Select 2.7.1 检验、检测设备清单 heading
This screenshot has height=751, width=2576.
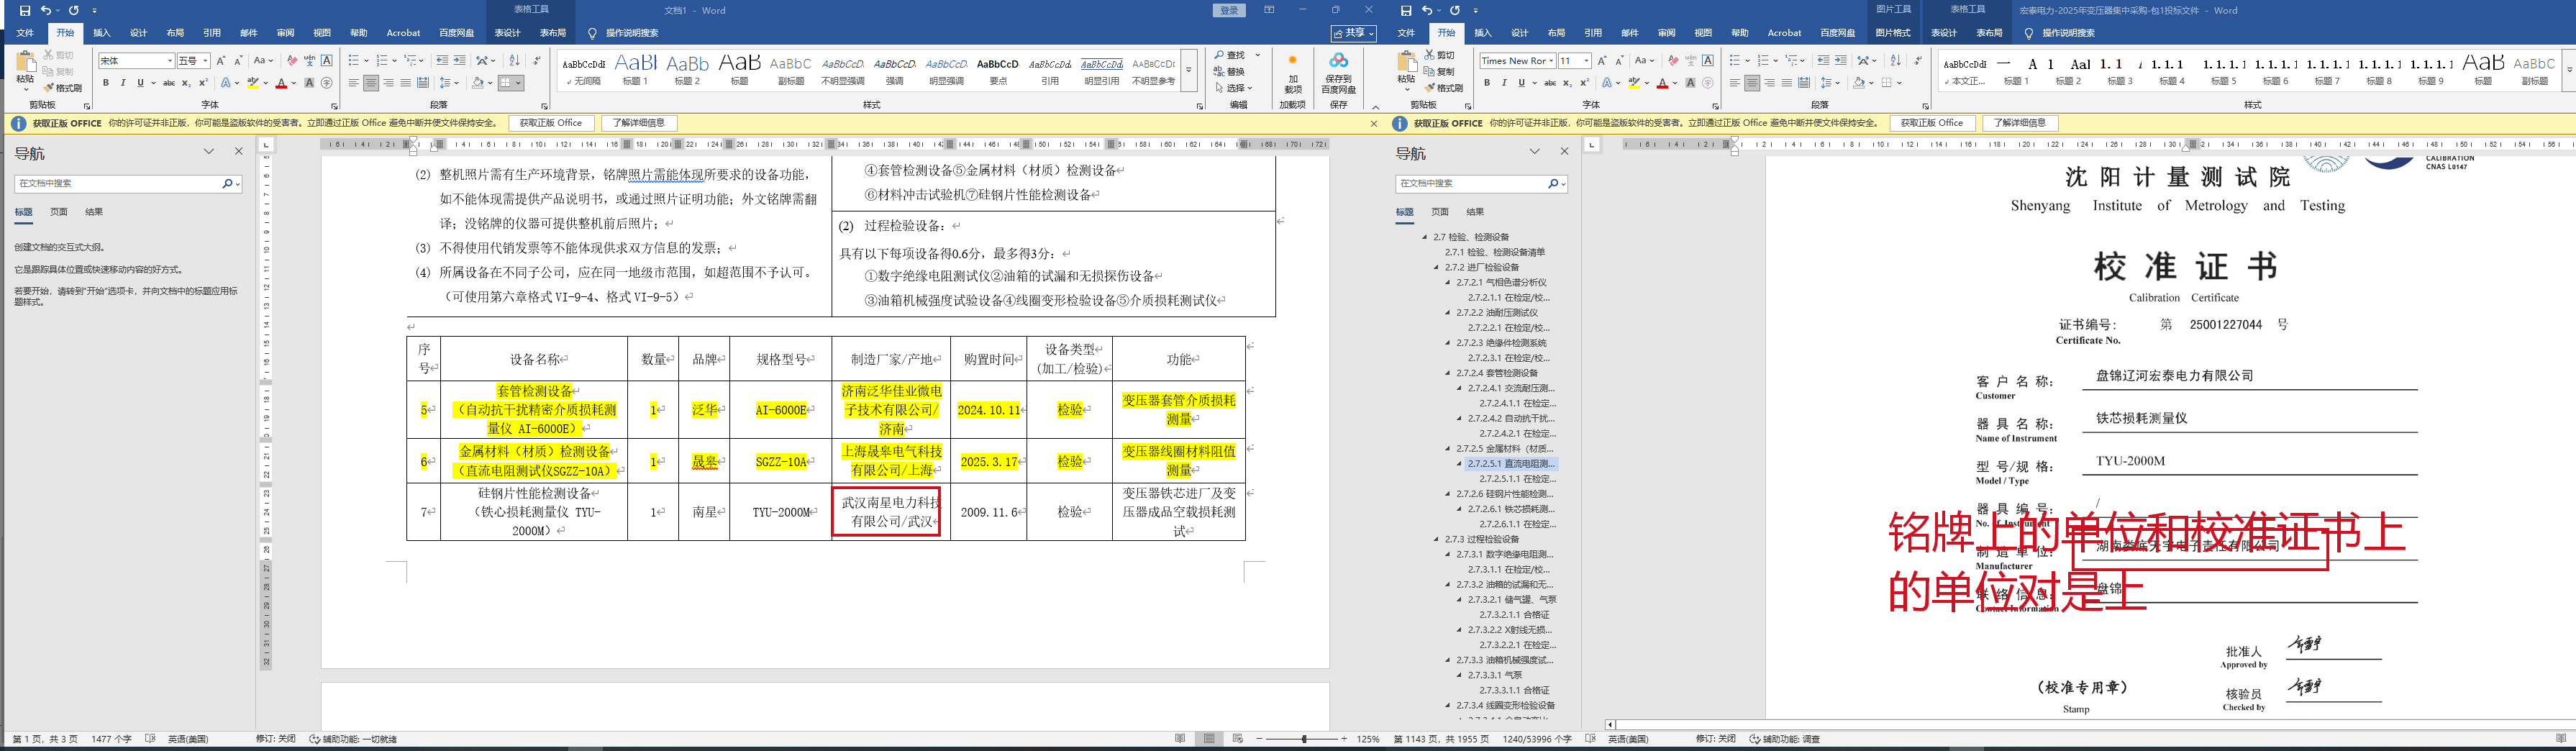[x=1495, y=253]
